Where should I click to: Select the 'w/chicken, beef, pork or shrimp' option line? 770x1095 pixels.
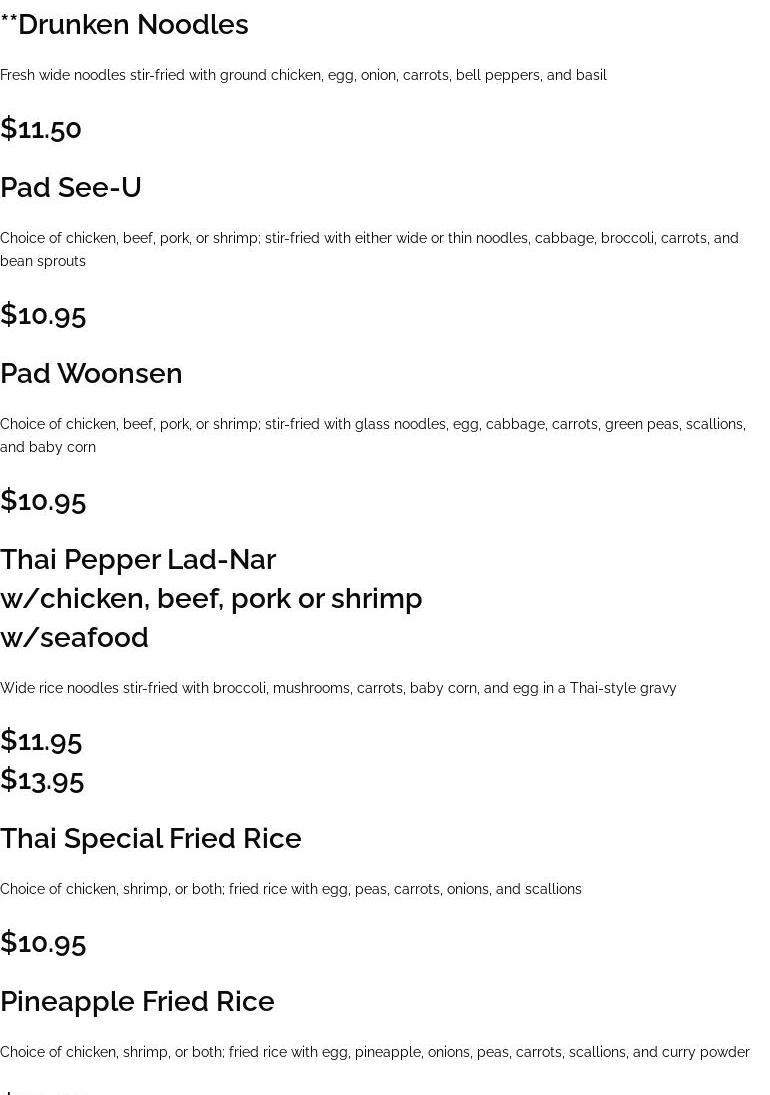point(211,599)
